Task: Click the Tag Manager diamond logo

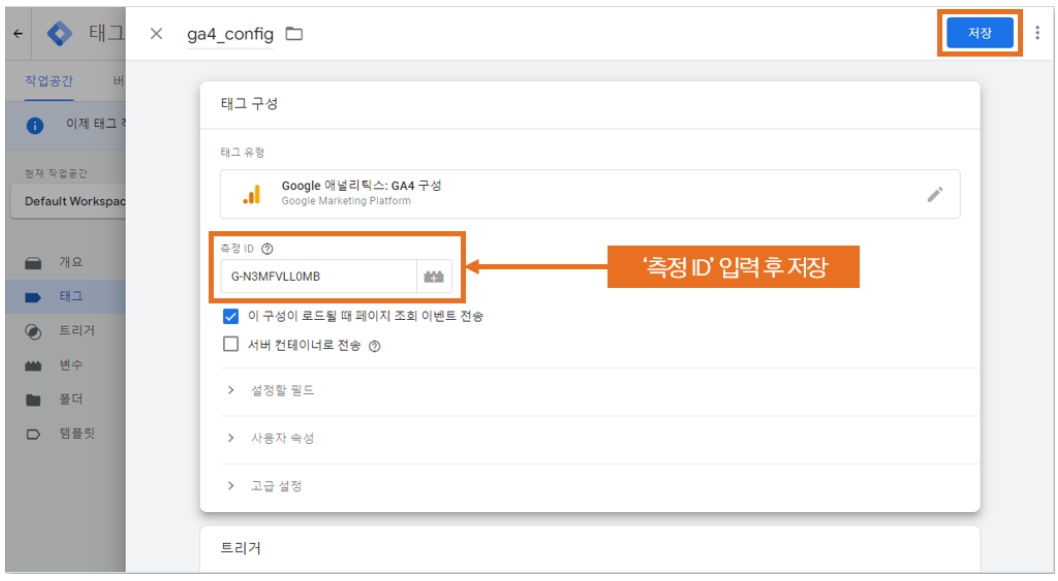Action: [59, 33]
